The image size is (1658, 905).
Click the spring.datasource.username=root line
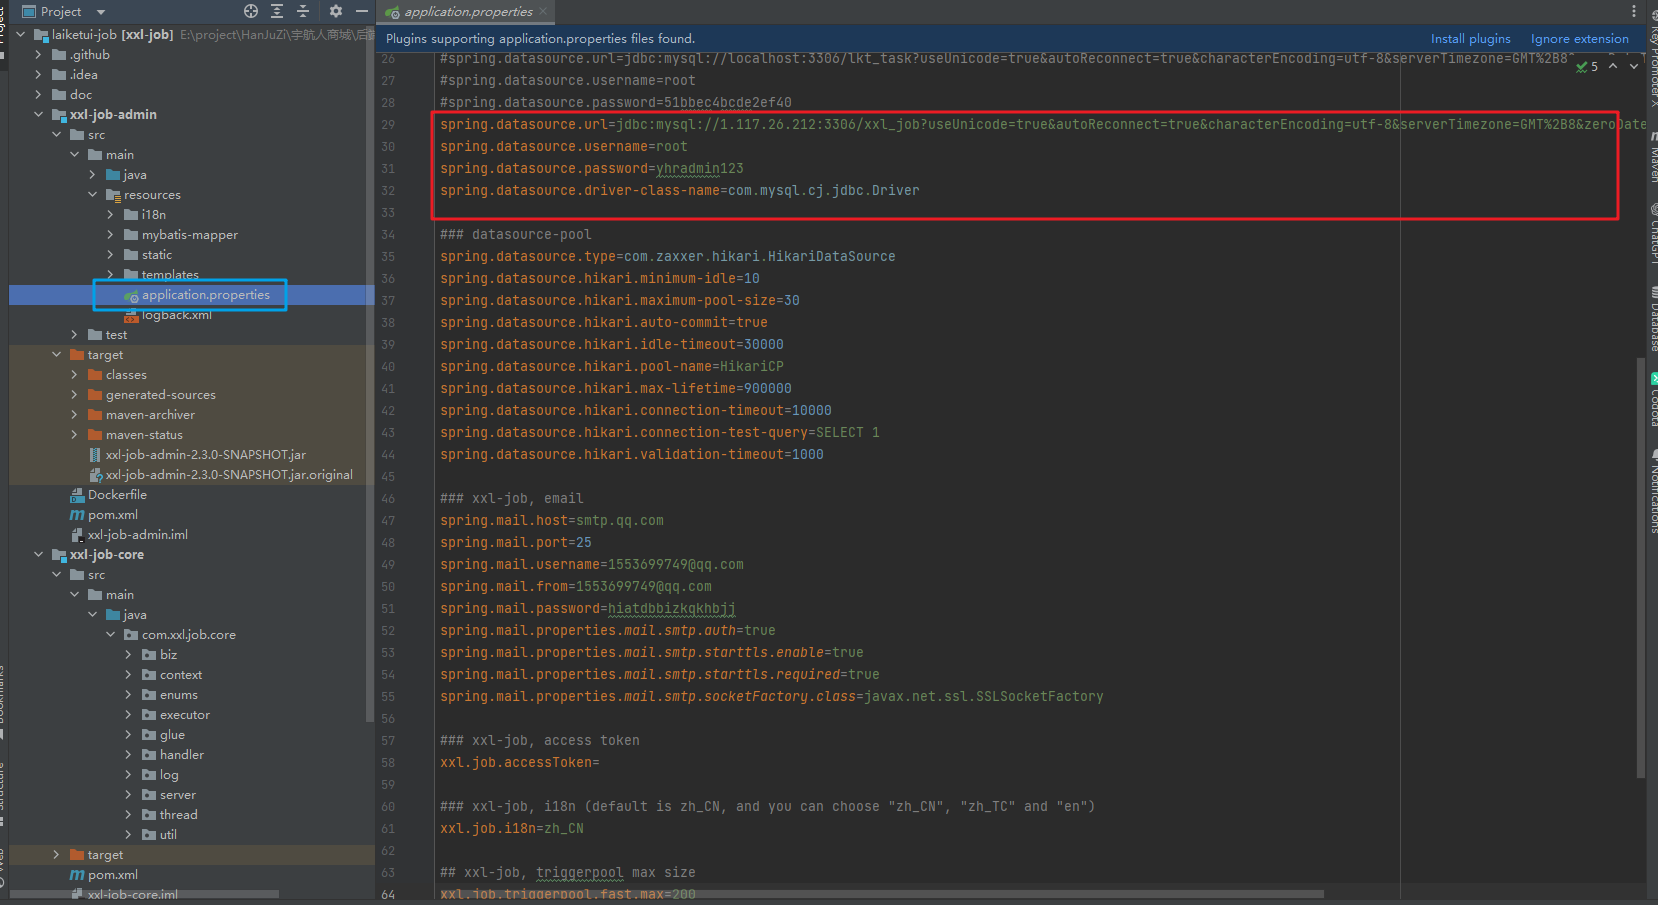point(563,147)
